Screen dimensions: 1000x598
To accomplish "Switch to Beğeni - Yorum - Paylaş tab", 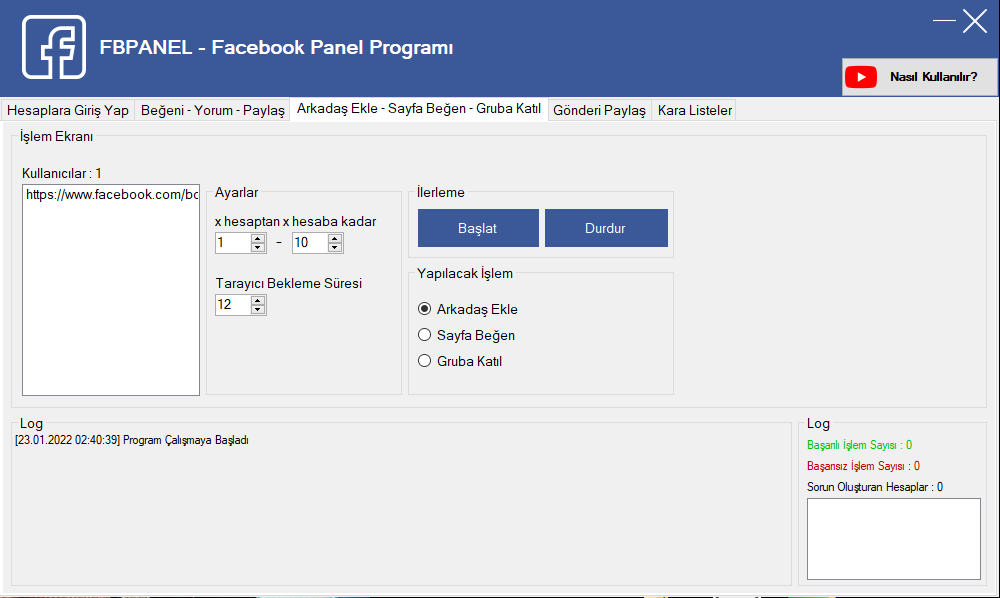I will click(213, 110).
